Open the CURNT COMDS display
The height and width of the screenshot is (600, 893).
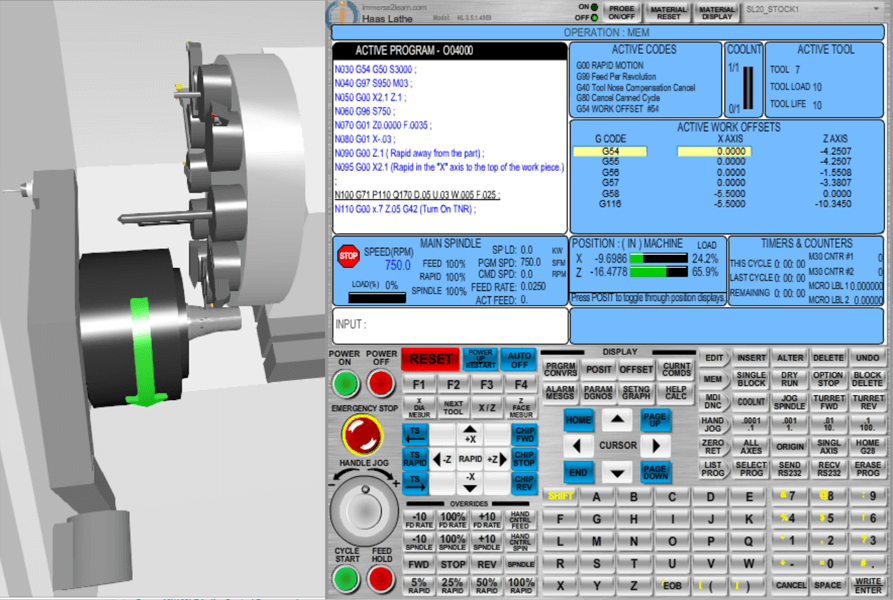675,368
